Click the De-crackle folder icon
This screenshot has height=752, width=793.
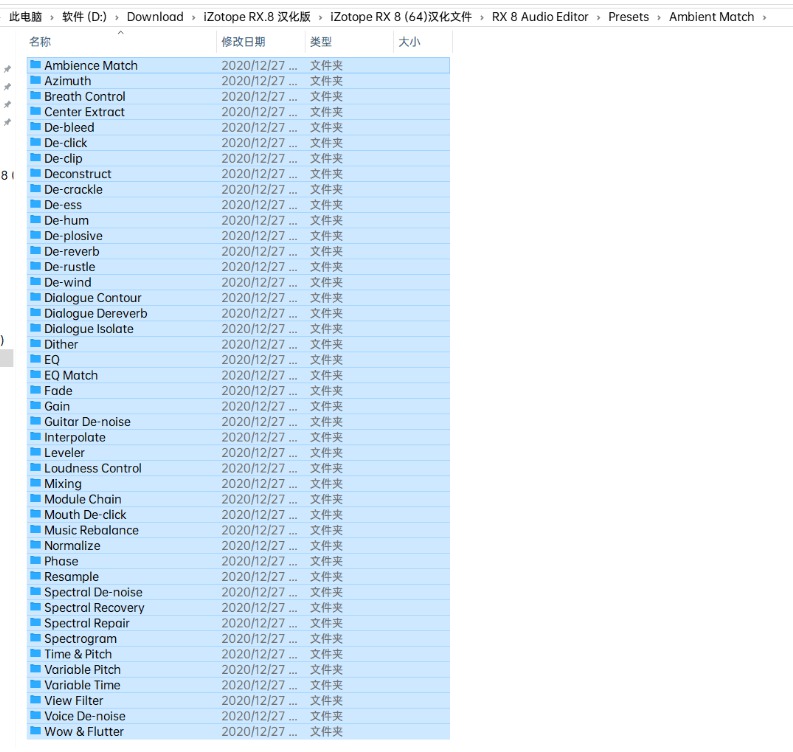(x=35, y=189)
